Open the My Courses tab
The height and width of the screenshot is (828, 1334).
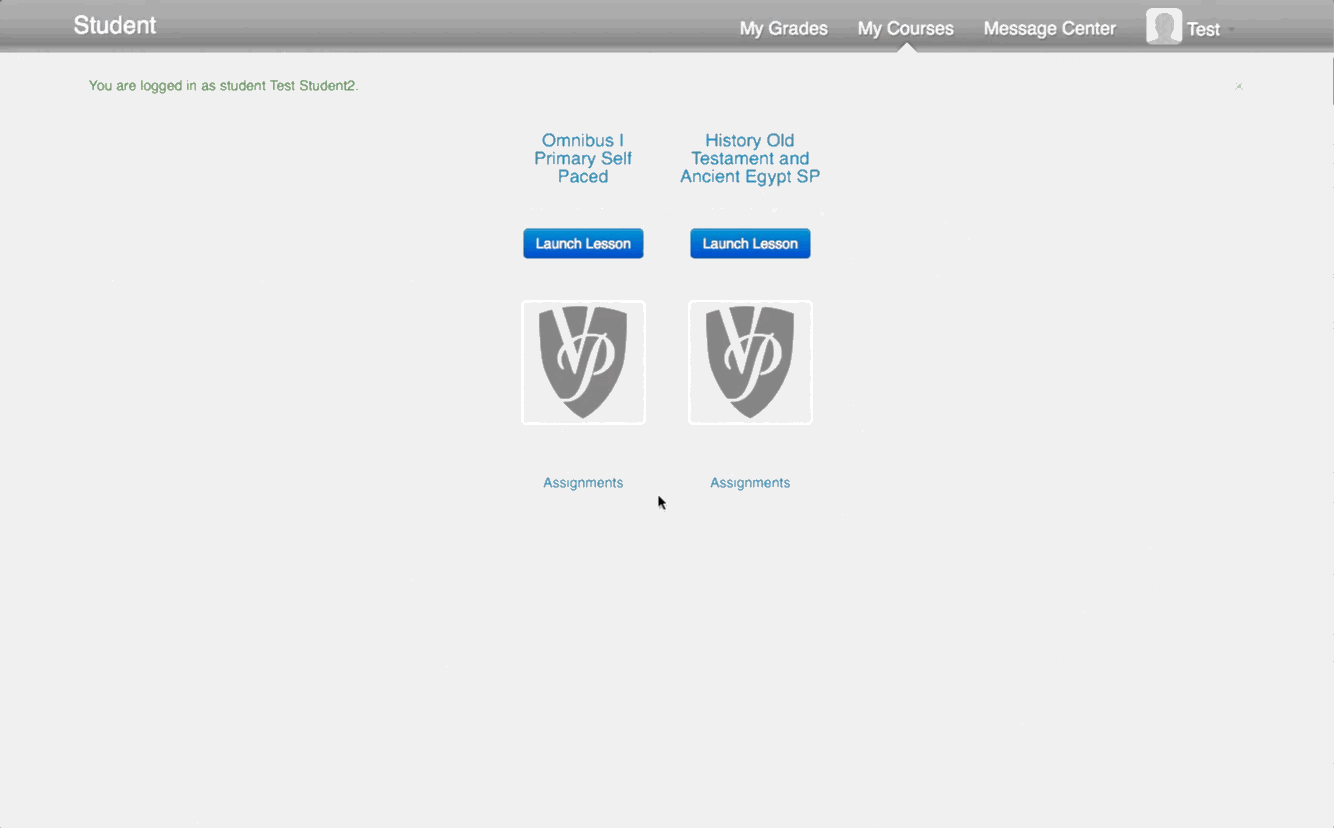pyautogui.click(x=905, y=29)
